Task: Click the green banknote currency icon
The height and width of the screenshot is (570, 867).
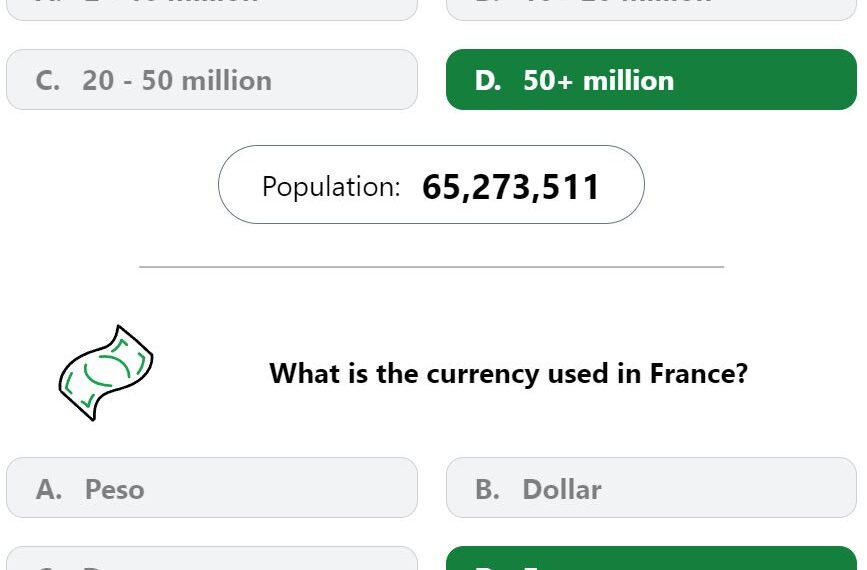Action: [106, 373]
